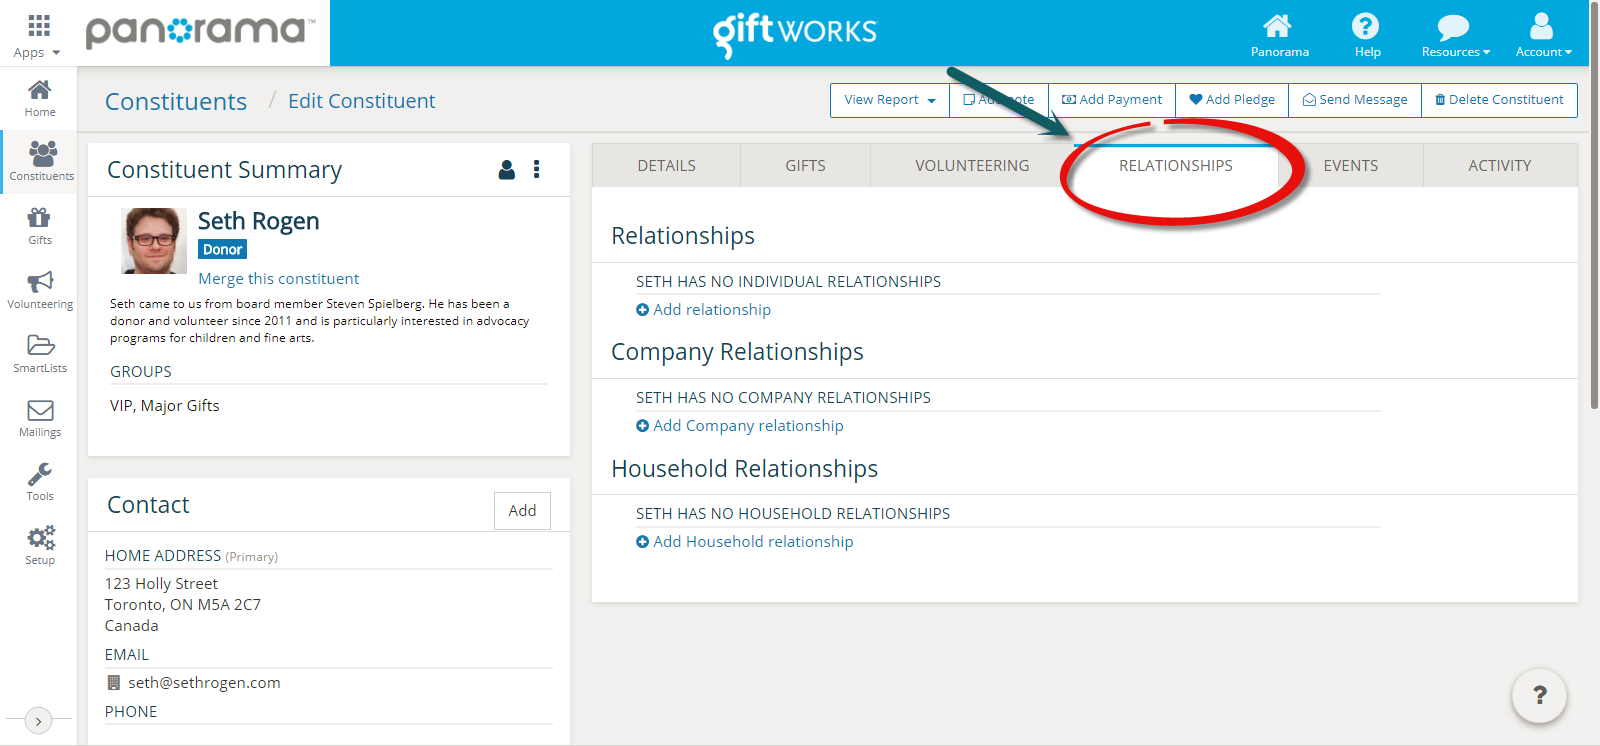
Task: Expand the sidebar with arrow toggle
Action: tap(38, 720)
